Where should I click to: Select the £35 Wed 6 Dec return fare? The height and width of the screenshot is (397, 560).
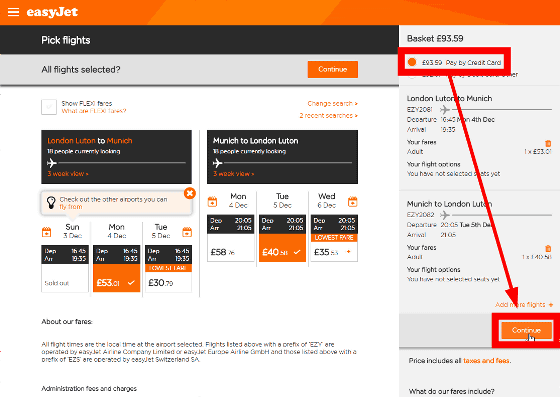(334, 238)
